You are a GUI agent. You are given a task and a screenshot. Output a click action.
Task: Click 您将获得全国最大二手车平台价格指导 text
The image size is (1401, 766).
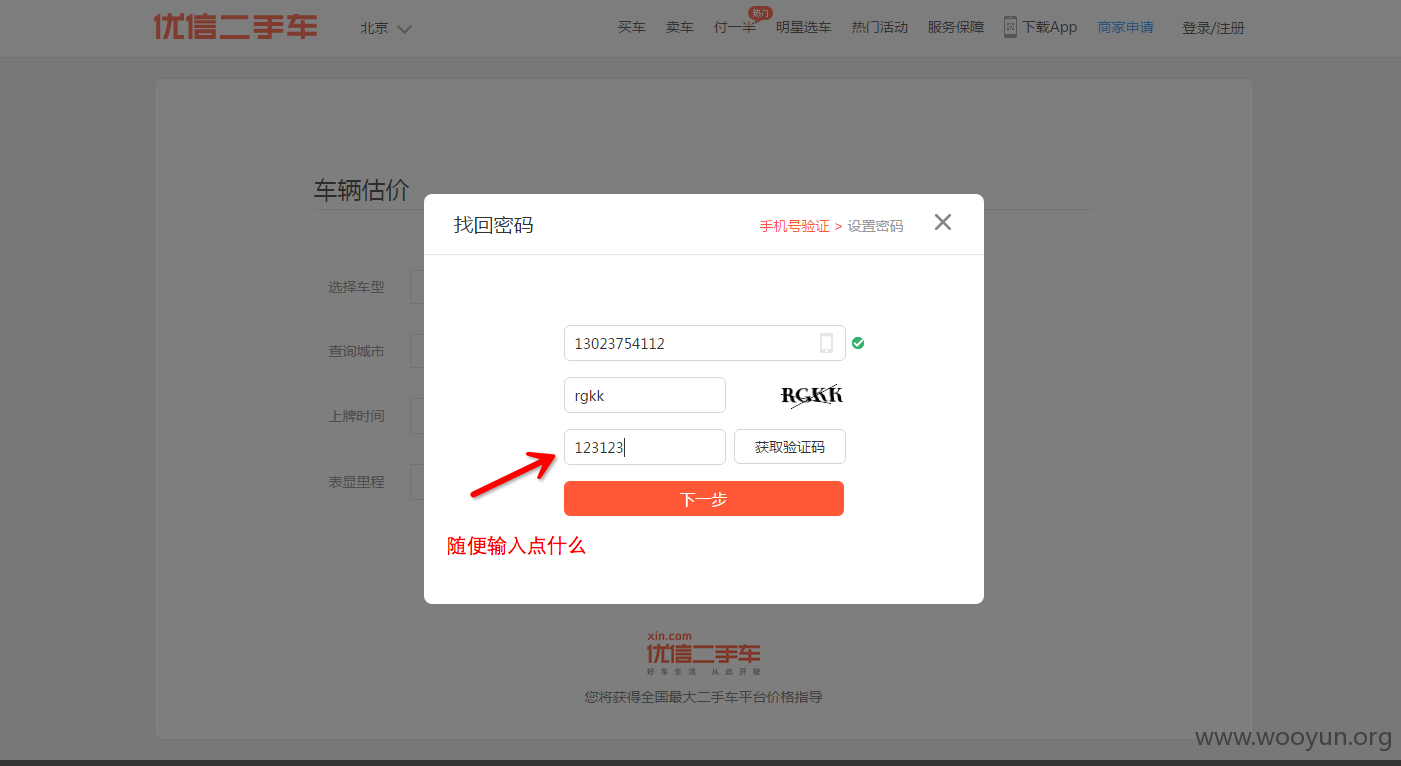click(x=703, y=697)
